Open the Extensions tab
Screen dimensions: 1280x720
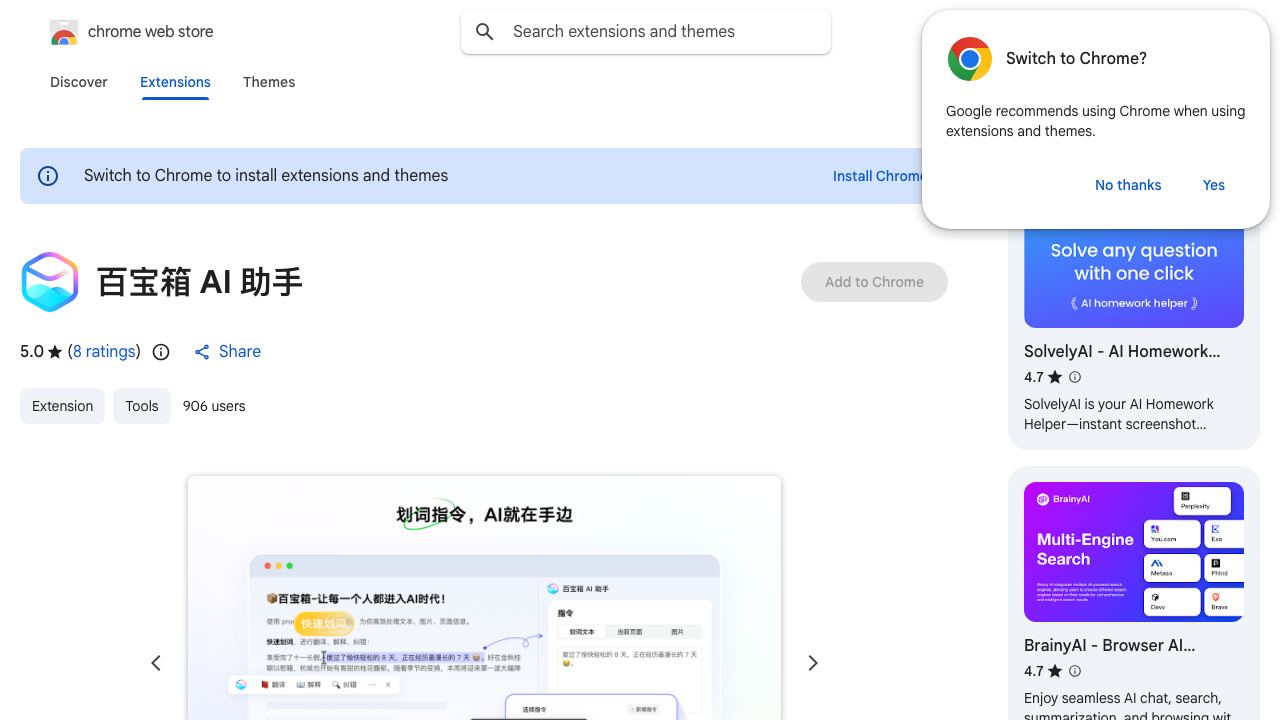175,82
